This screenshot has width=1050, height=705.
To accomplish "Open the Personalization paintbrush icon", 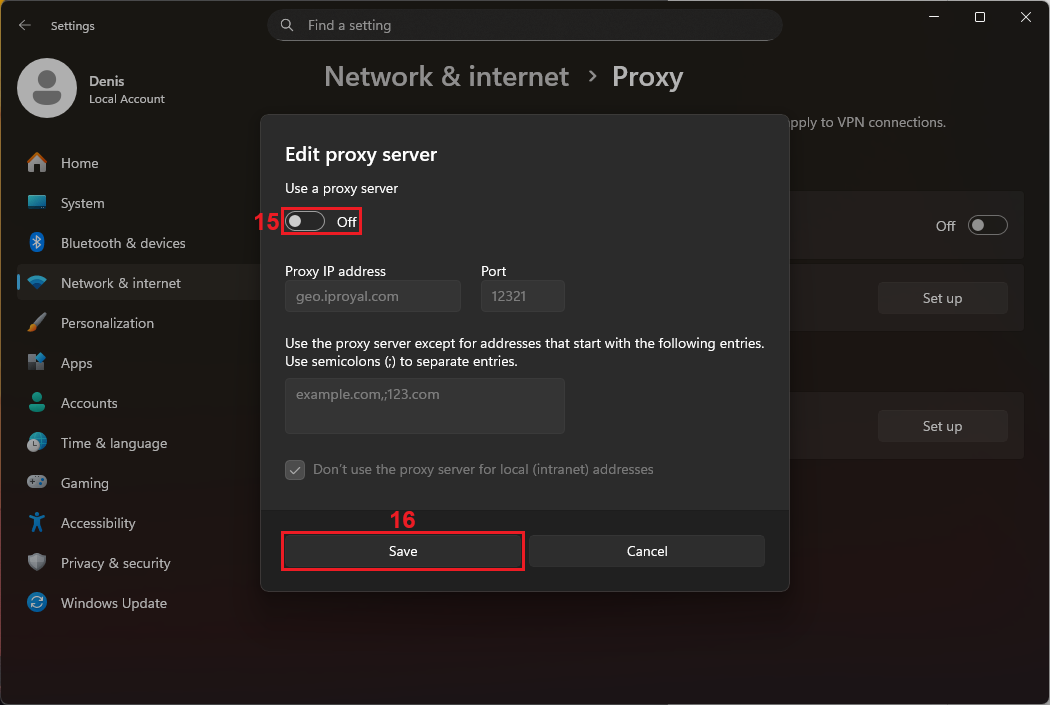I will pyautogui.click(x=37, y=323).
